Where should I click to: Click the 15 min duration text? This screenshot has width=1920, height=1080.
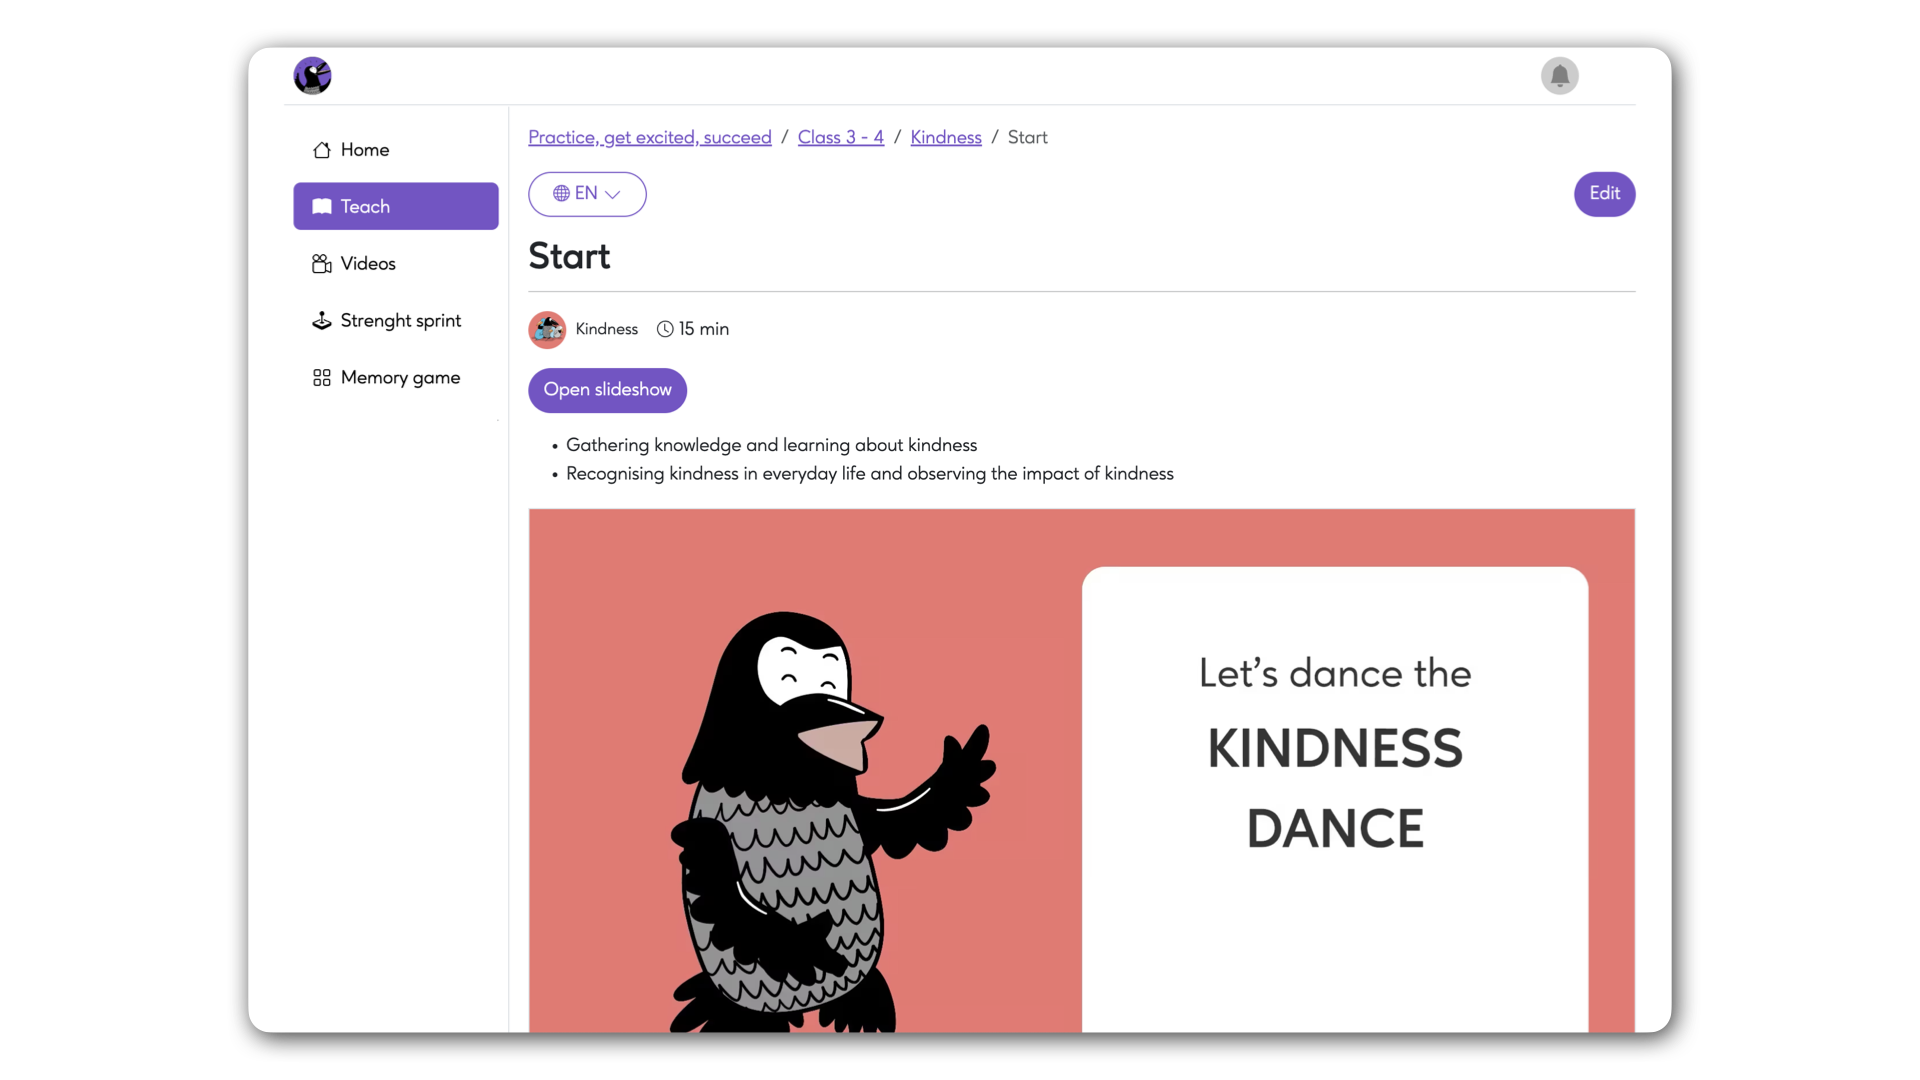point(703,329)
